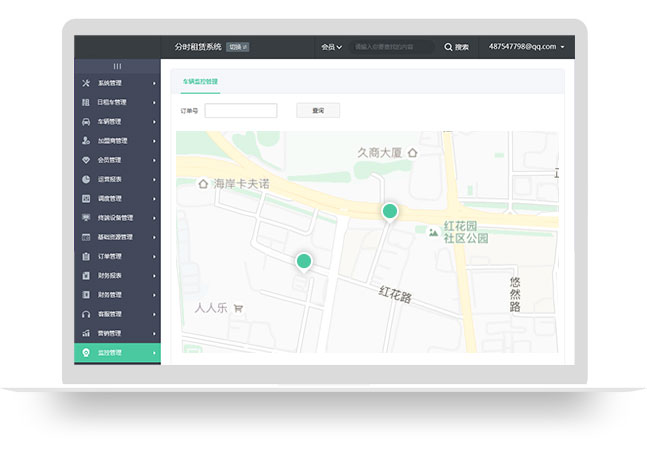Click the 终端设备管理 monitor icon
The width and height of the screenshot is (647, 459).
86,217
